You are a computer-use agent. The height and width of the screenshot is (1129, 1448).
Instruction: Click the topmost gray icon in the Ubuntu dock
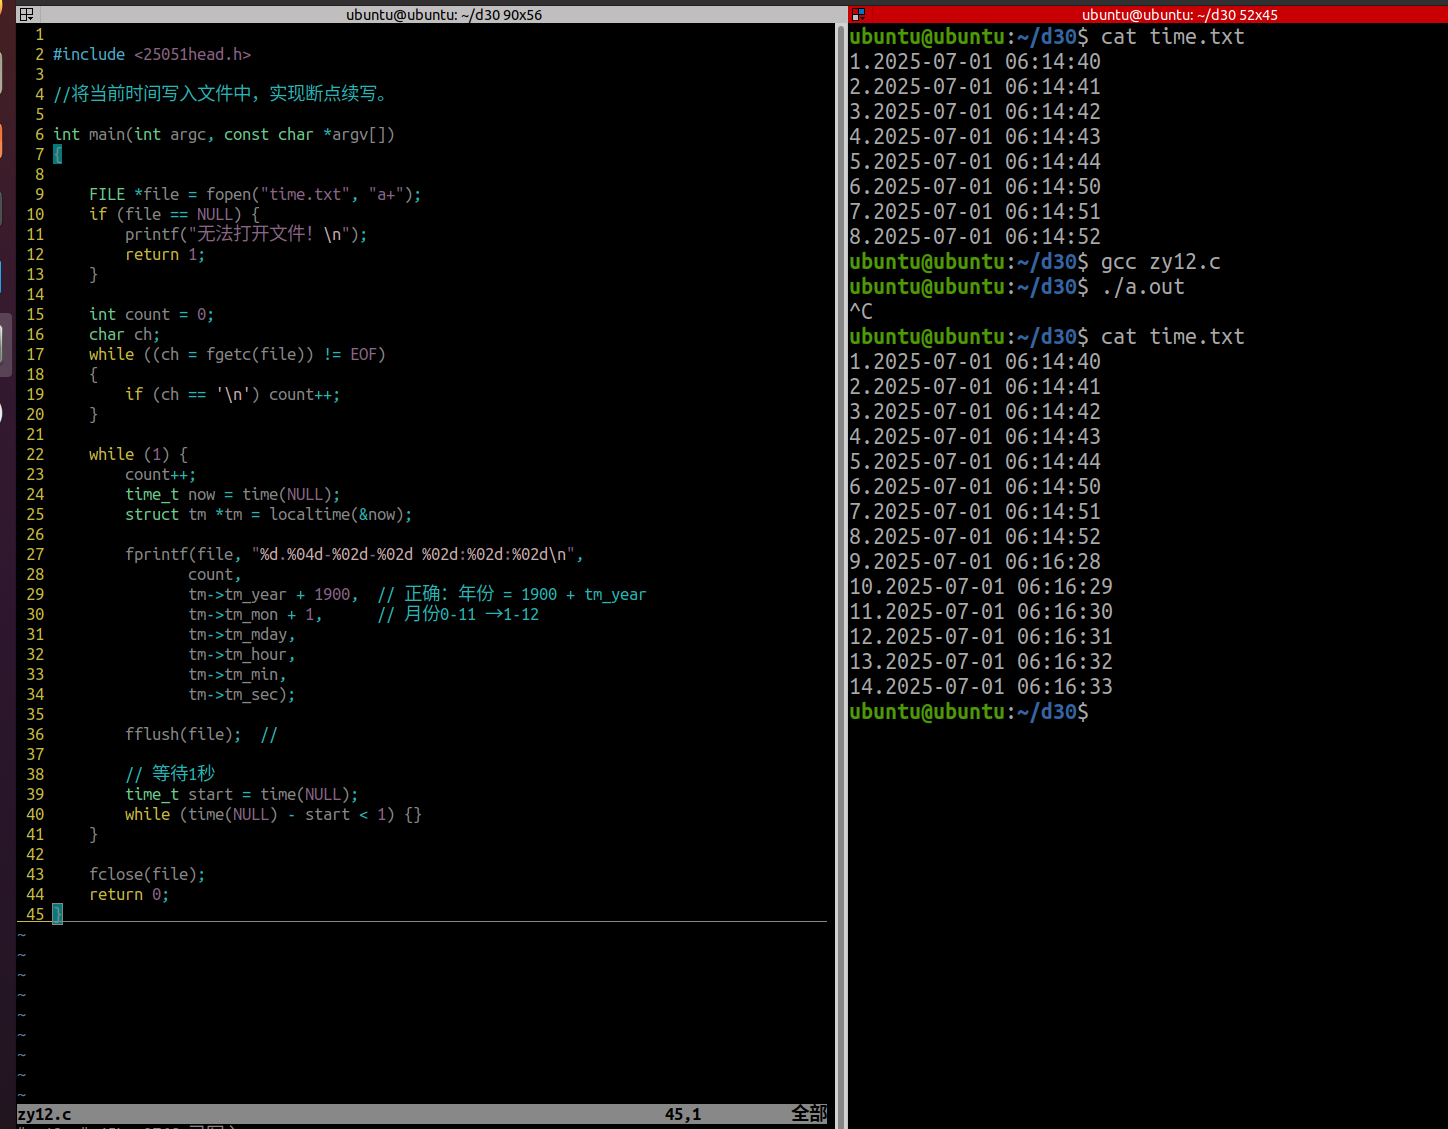tap(4, 70)
